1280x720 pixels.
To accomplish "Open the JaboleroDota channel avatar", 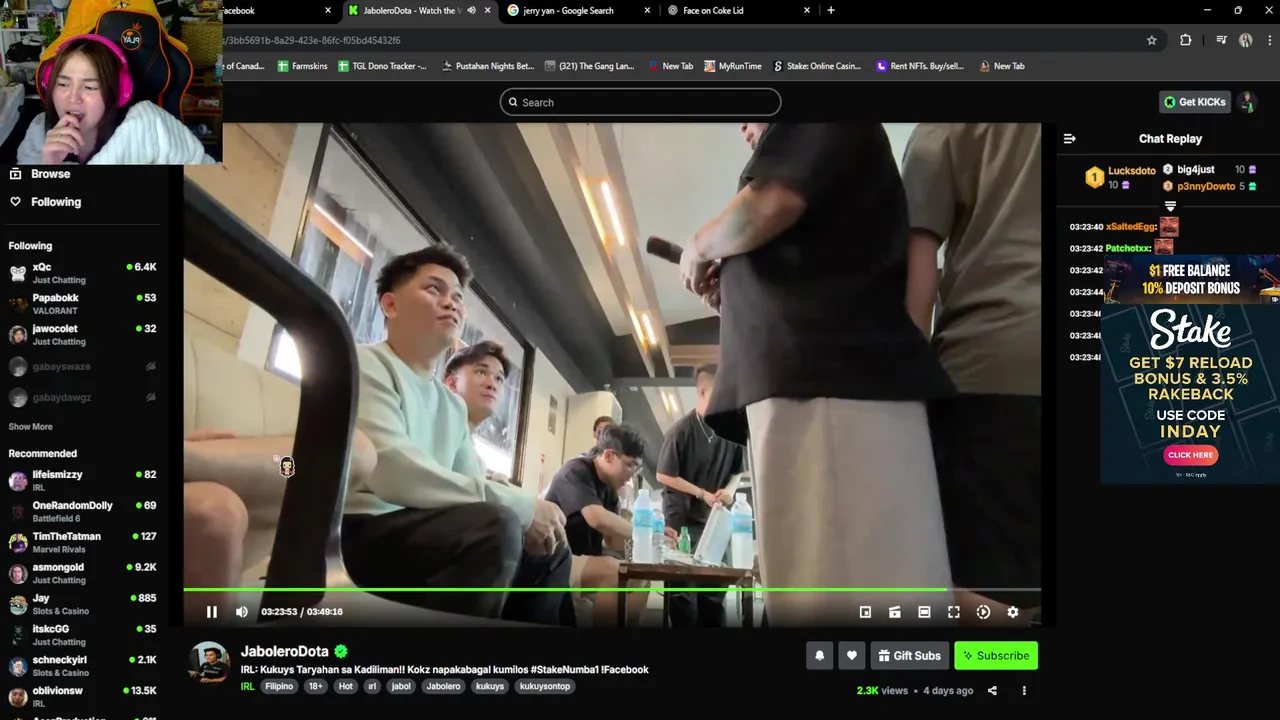I will click(209, 662).
